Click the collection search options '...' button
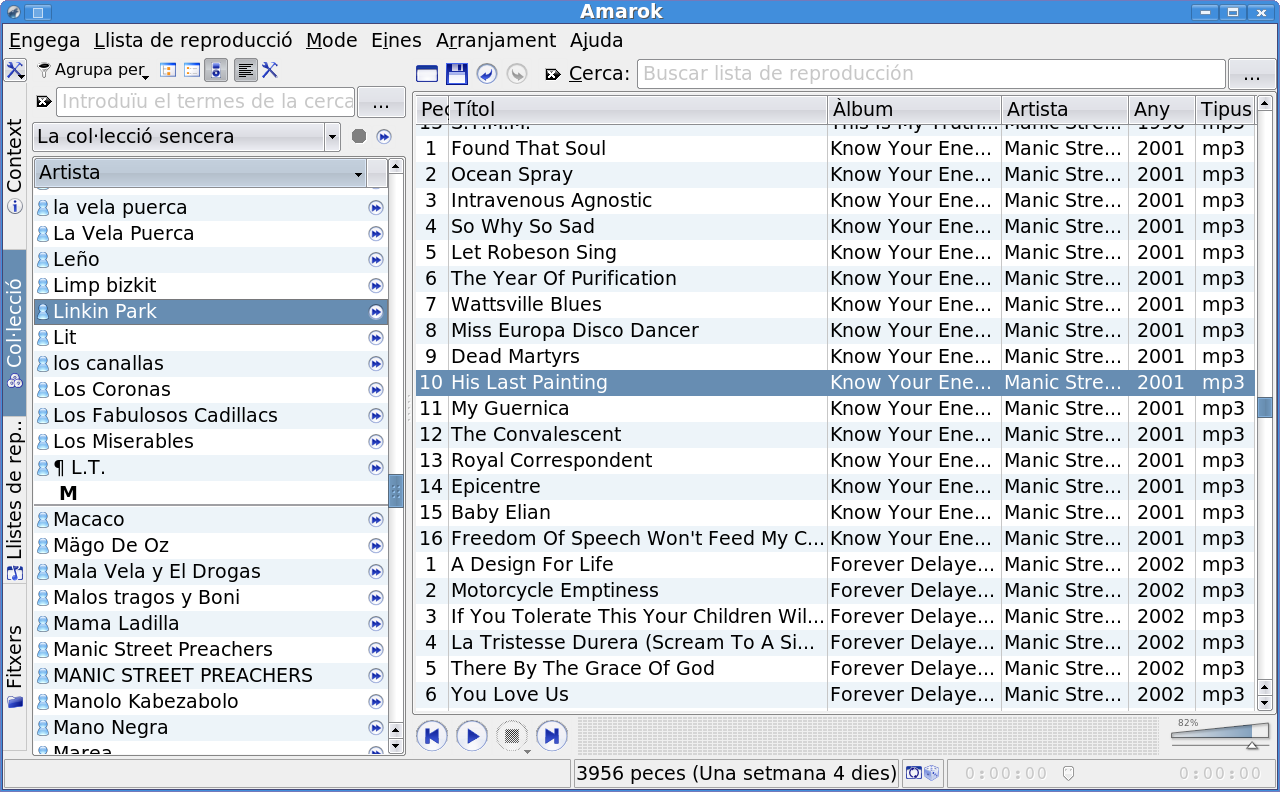This screenshot has height=792, width=1280. pyautogui.click(x=380, y=102)
